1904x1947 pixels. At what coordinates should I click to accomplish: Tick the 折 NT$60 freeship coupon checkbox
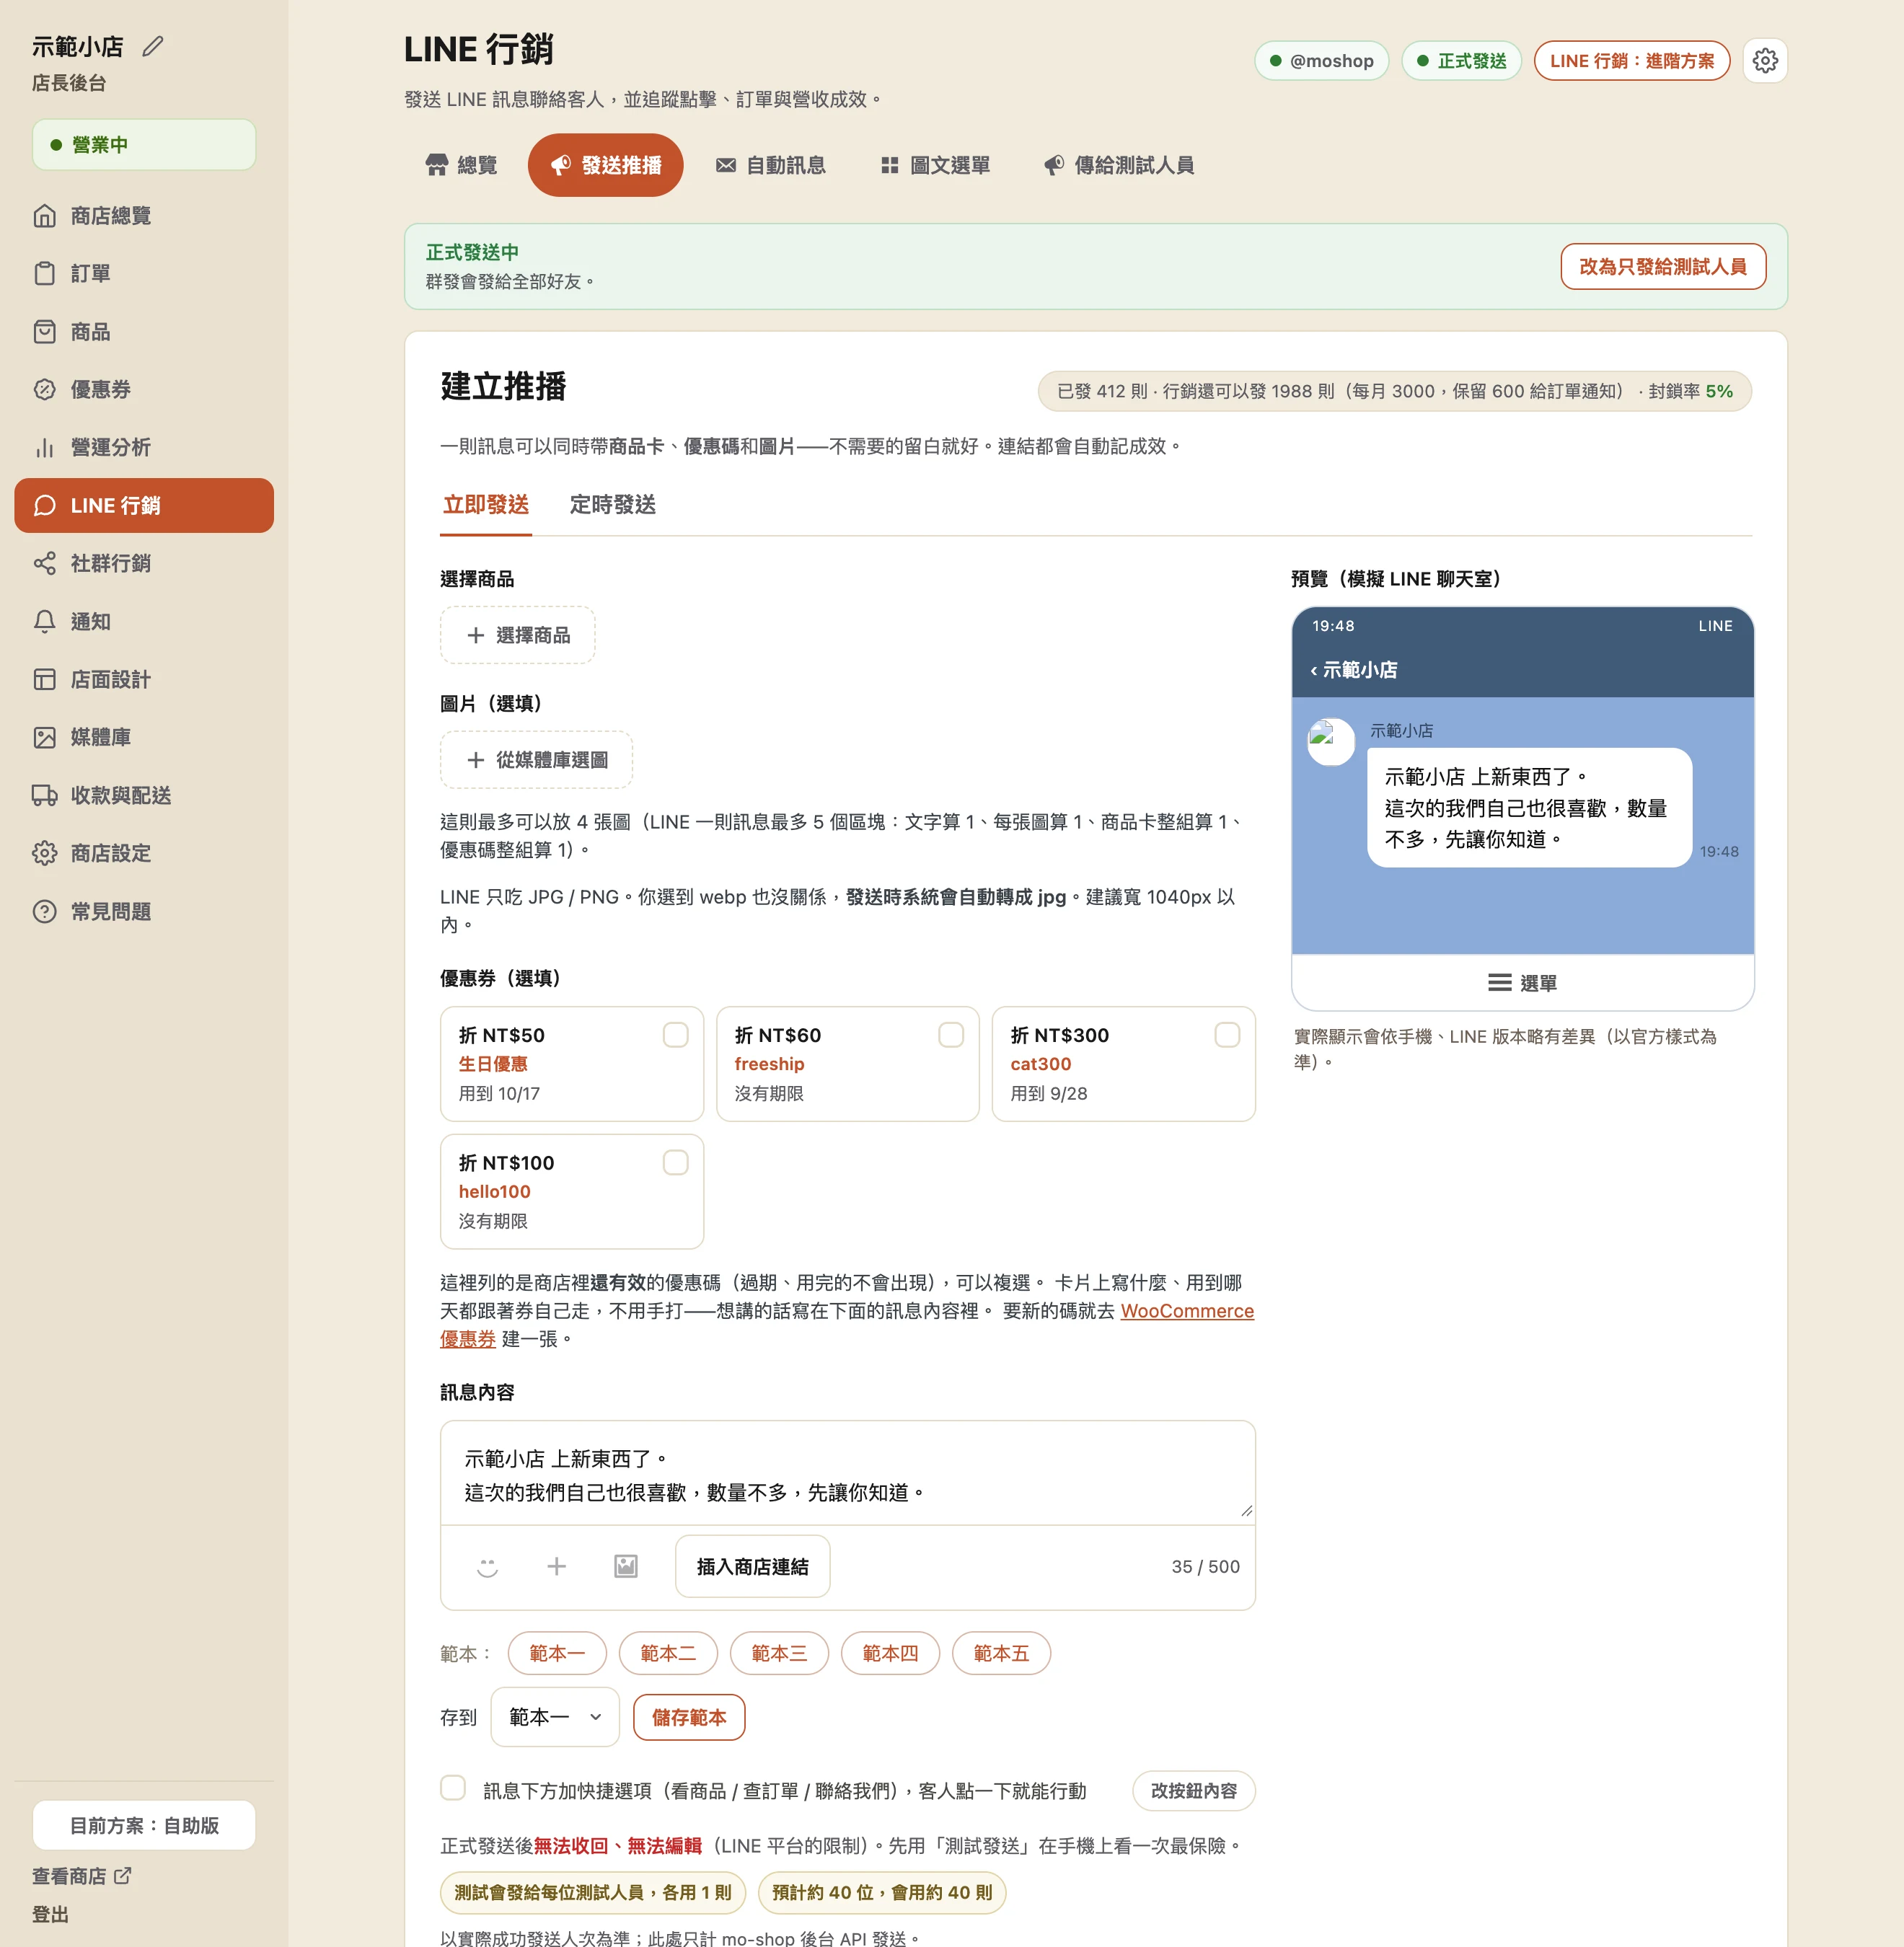(x=951, y=1035)
